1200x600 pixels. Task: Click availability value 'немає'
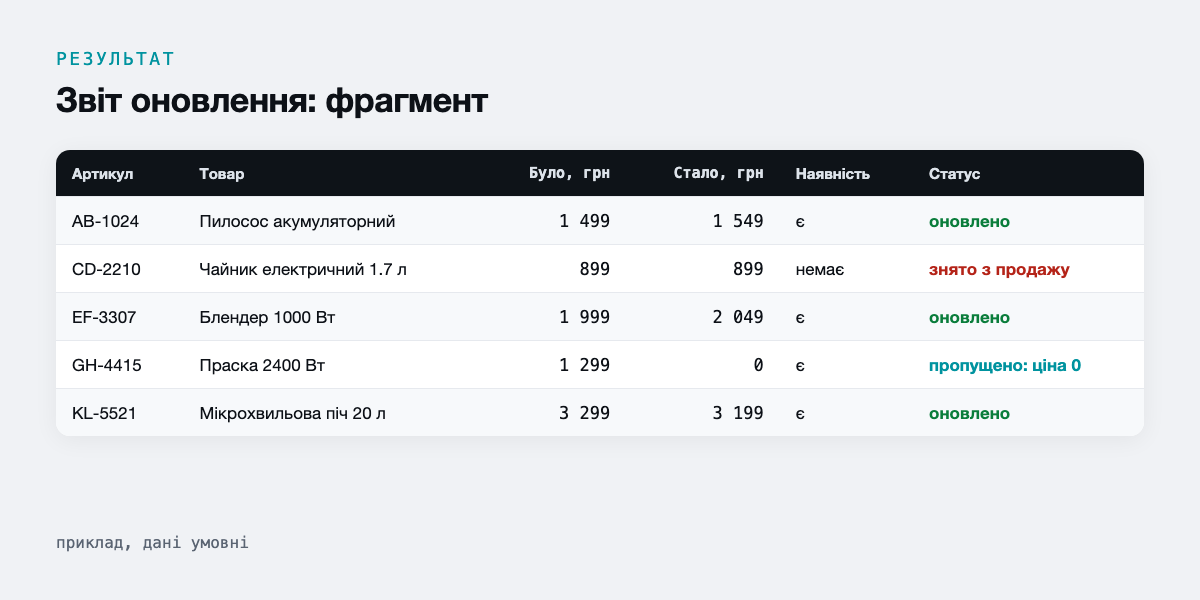820,269
